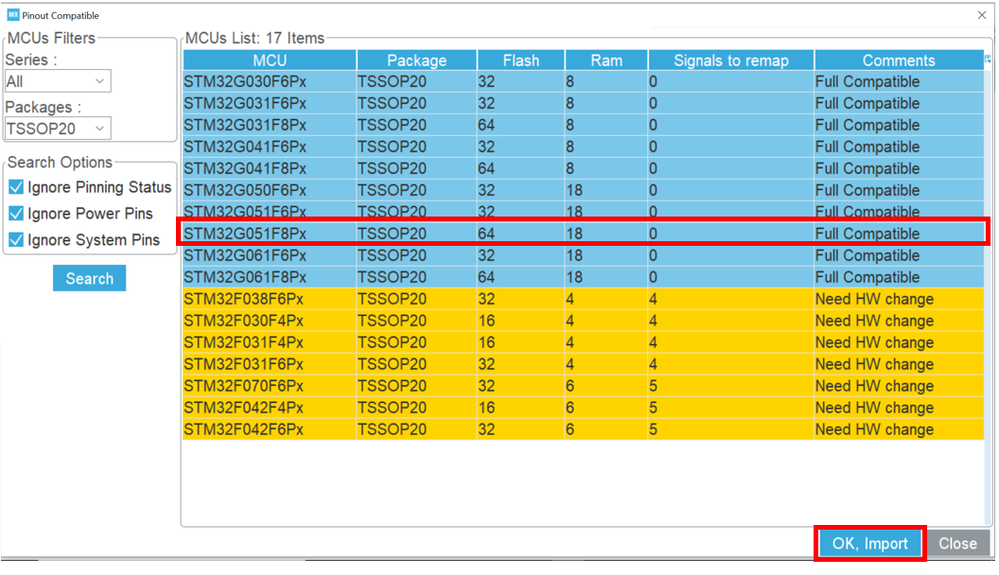Click the column settings icon beside Comments header
The height and width of the screenshot is (575, 999).
click(988, 60)
